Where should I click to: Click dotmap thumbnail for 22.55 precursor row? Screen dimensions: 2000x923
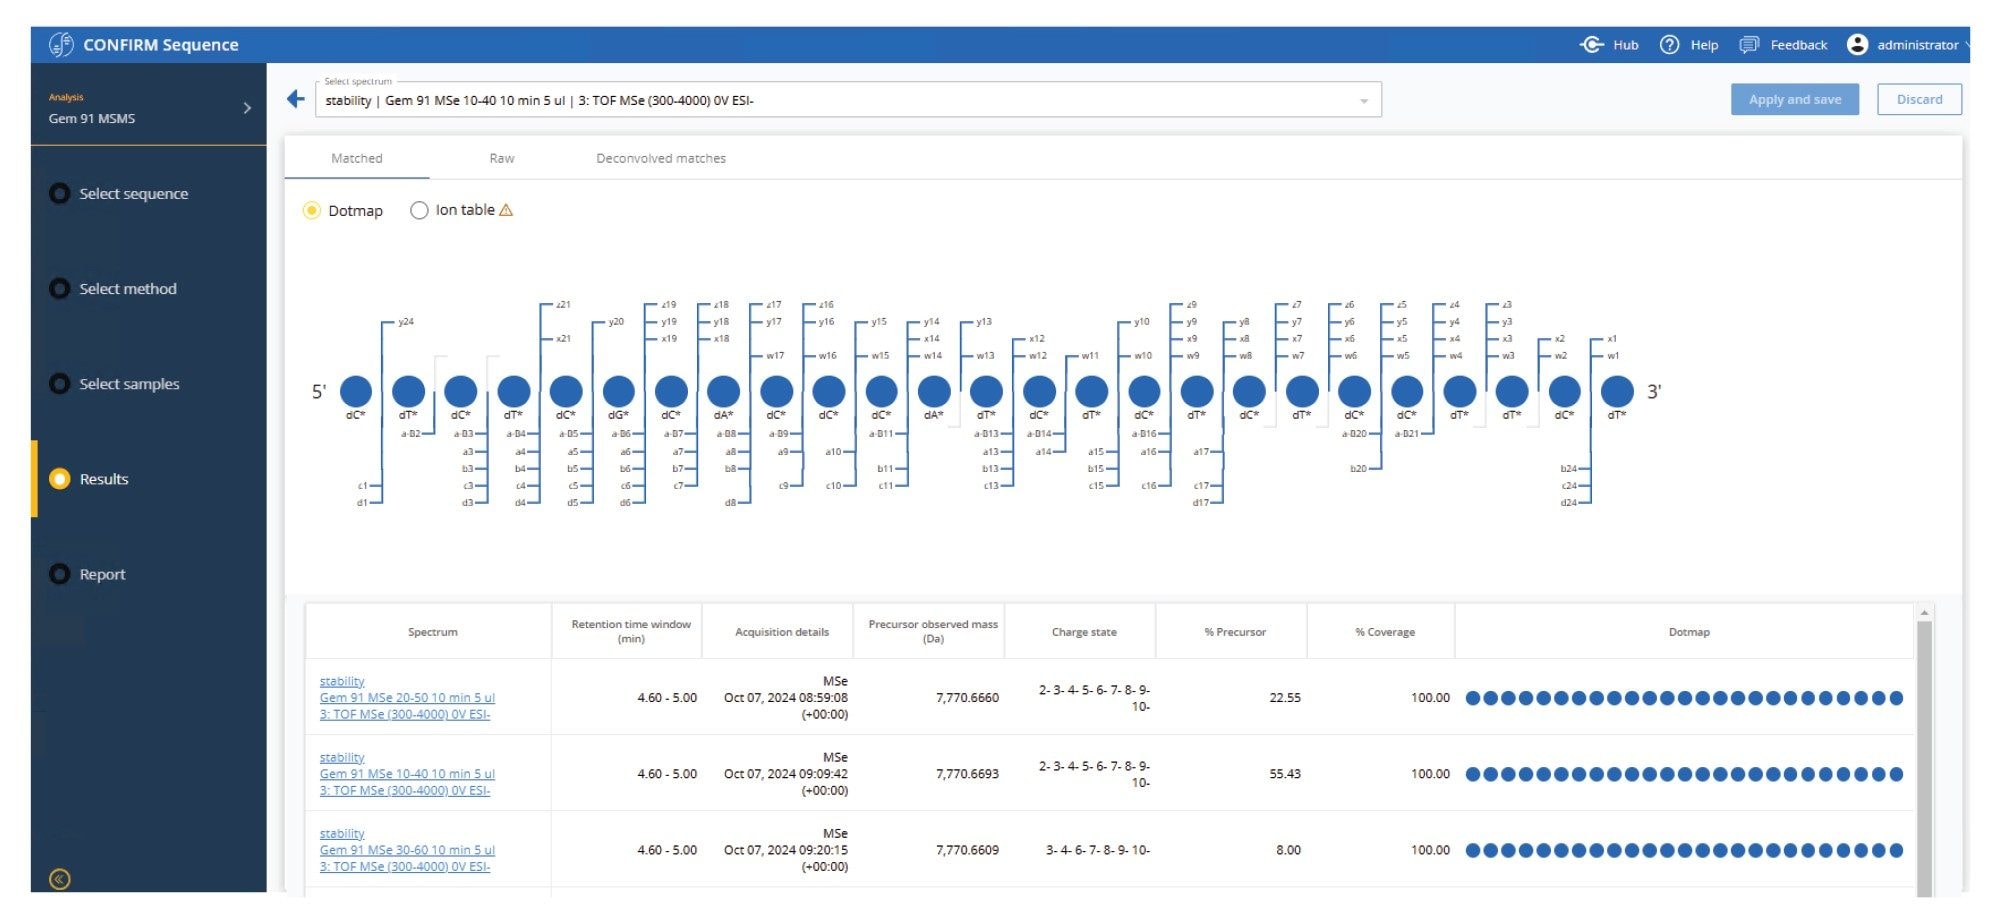(x=1684, y=698)
